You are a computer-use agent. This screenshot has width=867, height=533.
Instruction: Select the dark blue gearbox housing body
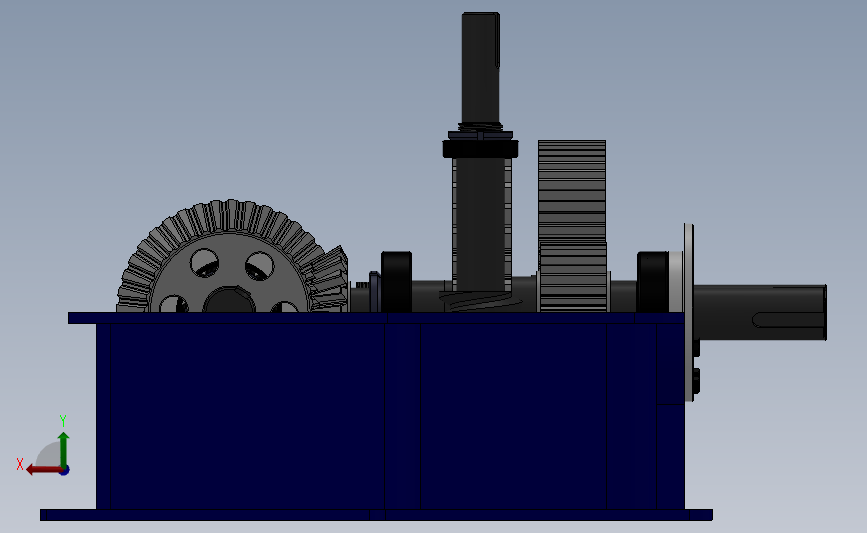[x=390, y=416]
